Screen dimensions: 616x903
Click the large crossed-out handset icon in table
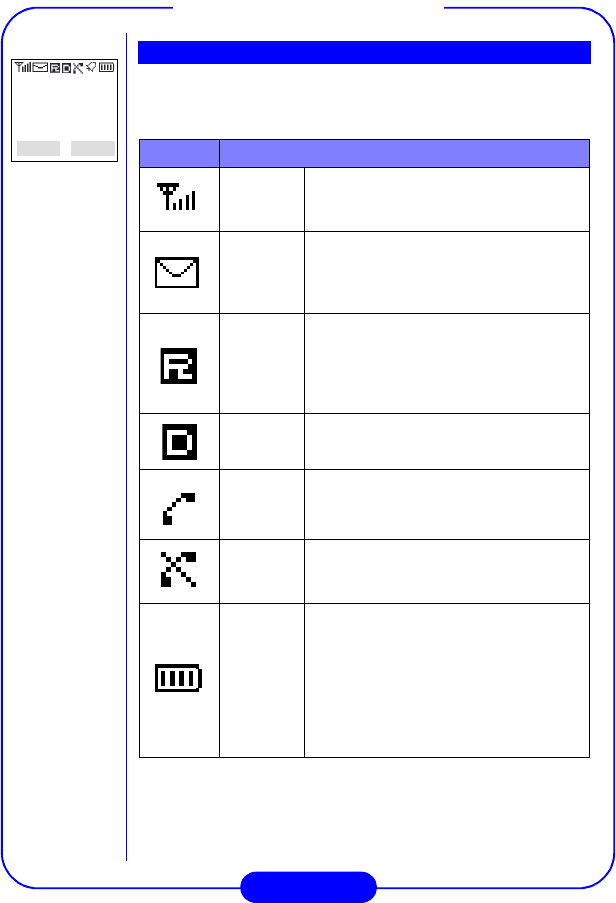tap(178, 570)
